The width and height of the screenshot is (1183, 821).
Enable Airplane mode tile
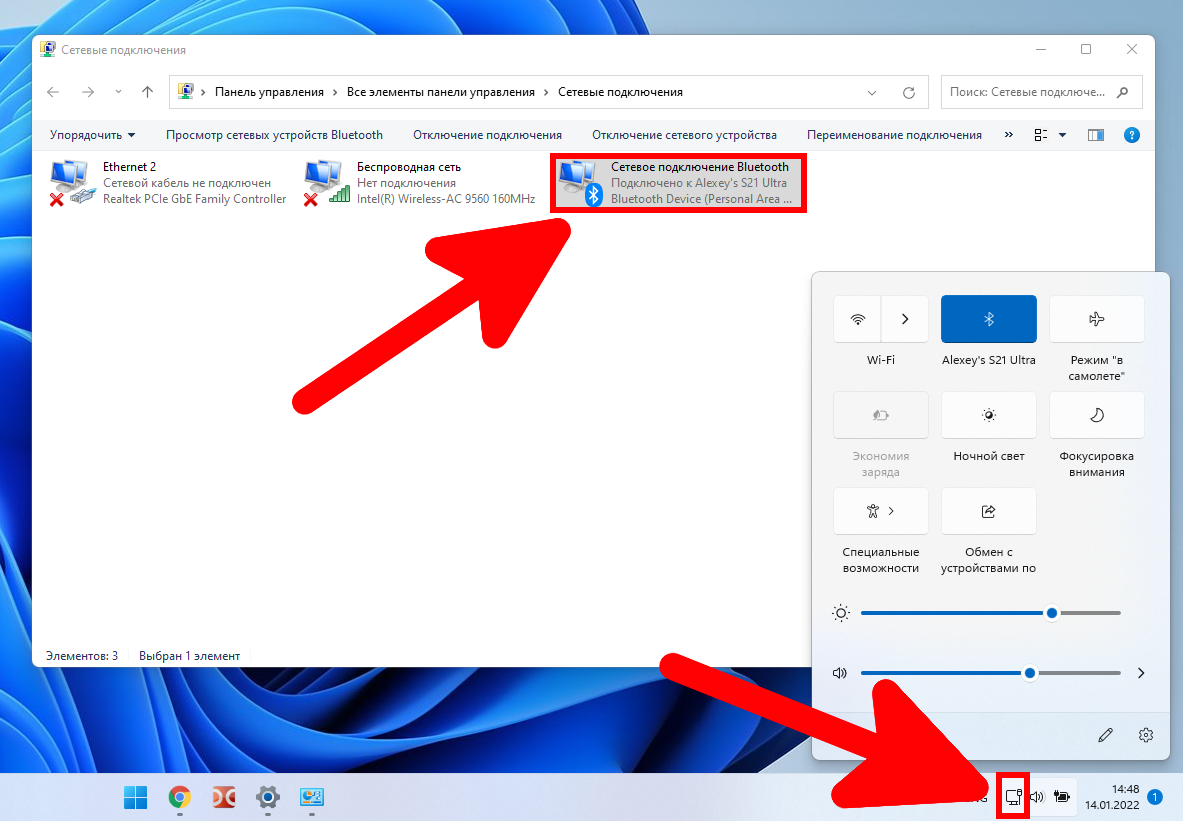(x=1096, y=319)
